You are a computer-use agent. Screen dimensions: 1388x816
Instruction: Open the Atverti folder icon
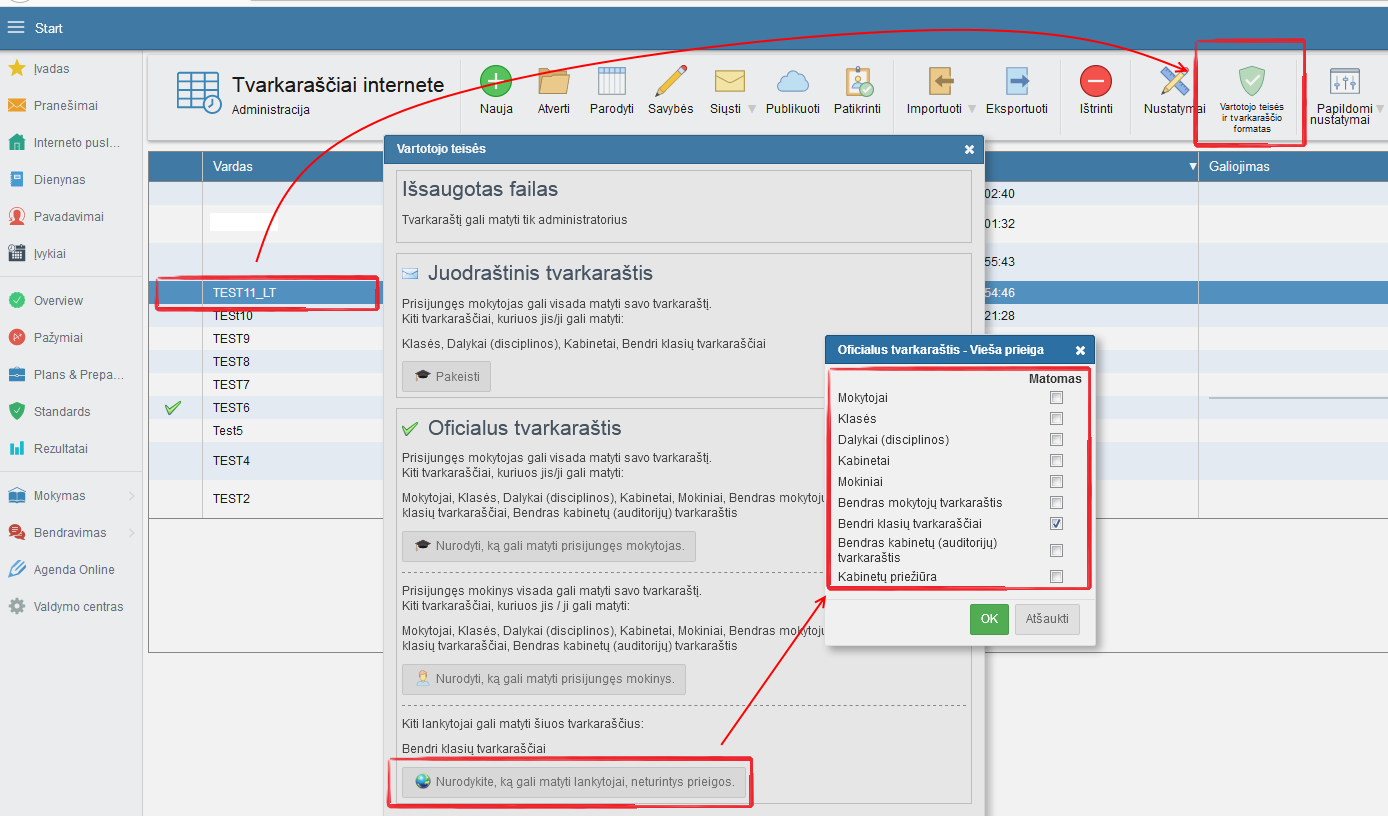(553, 82)
